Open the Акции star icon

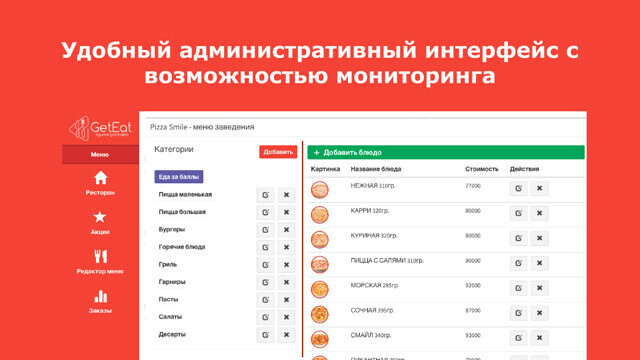coord(100,217)
